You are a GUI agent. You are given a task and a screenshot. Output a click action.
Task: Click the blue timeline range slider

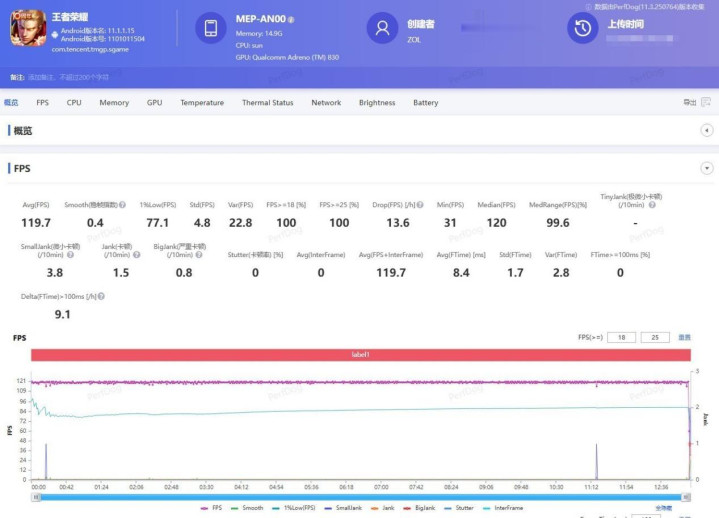pyautogui.click(x=360, y=496)
